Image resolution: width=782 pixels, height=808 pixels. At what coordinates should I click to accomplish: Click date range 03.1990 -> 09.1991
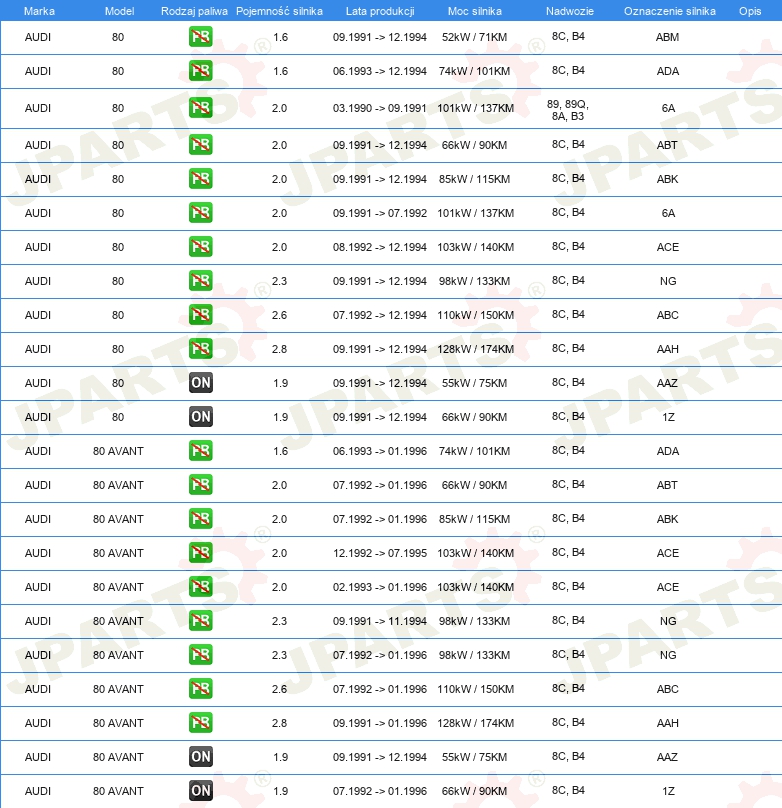(380, 108)
